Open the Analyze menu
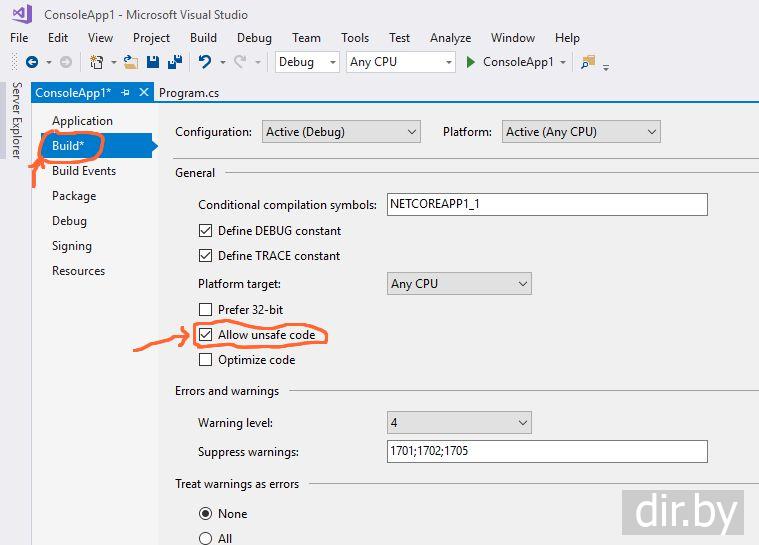 [450, 38]
